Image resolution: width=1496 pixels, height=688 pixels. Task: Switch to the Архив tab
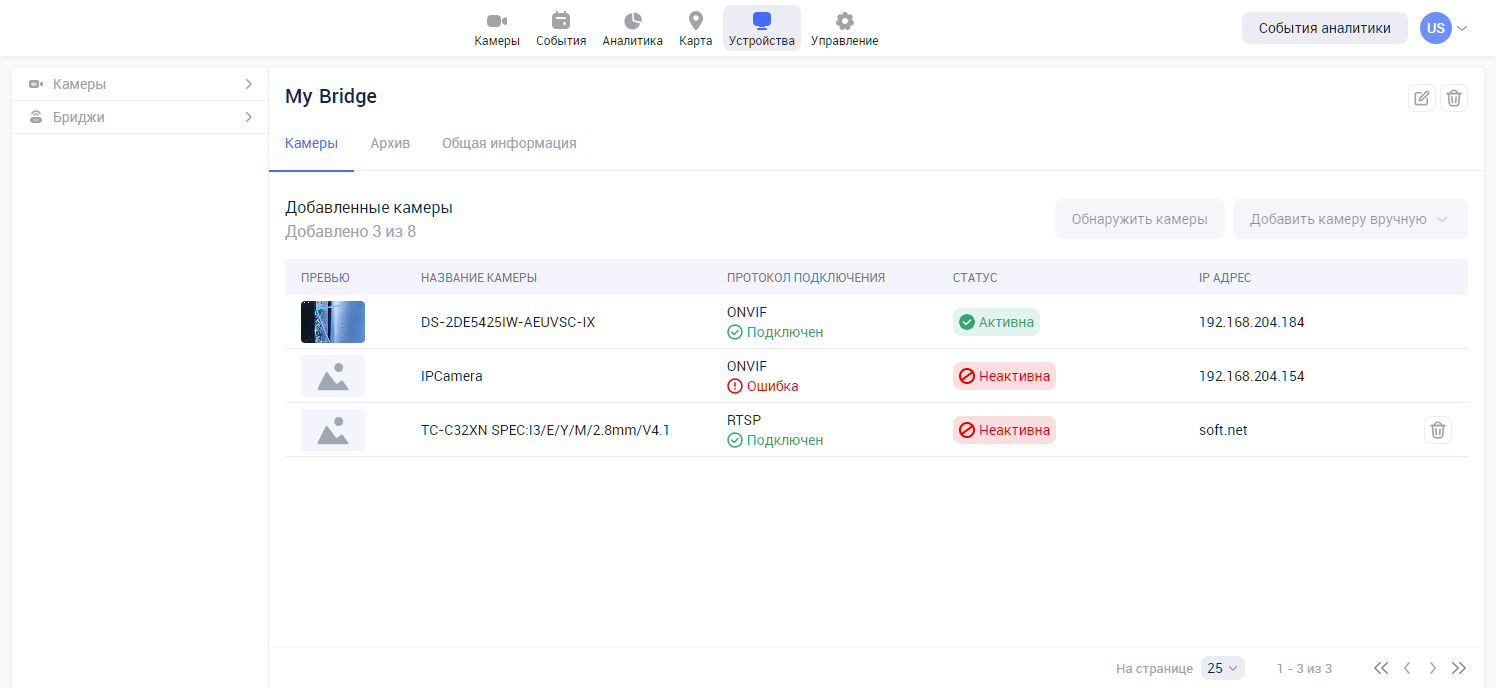pyautogui.click(x=390, y=143)
